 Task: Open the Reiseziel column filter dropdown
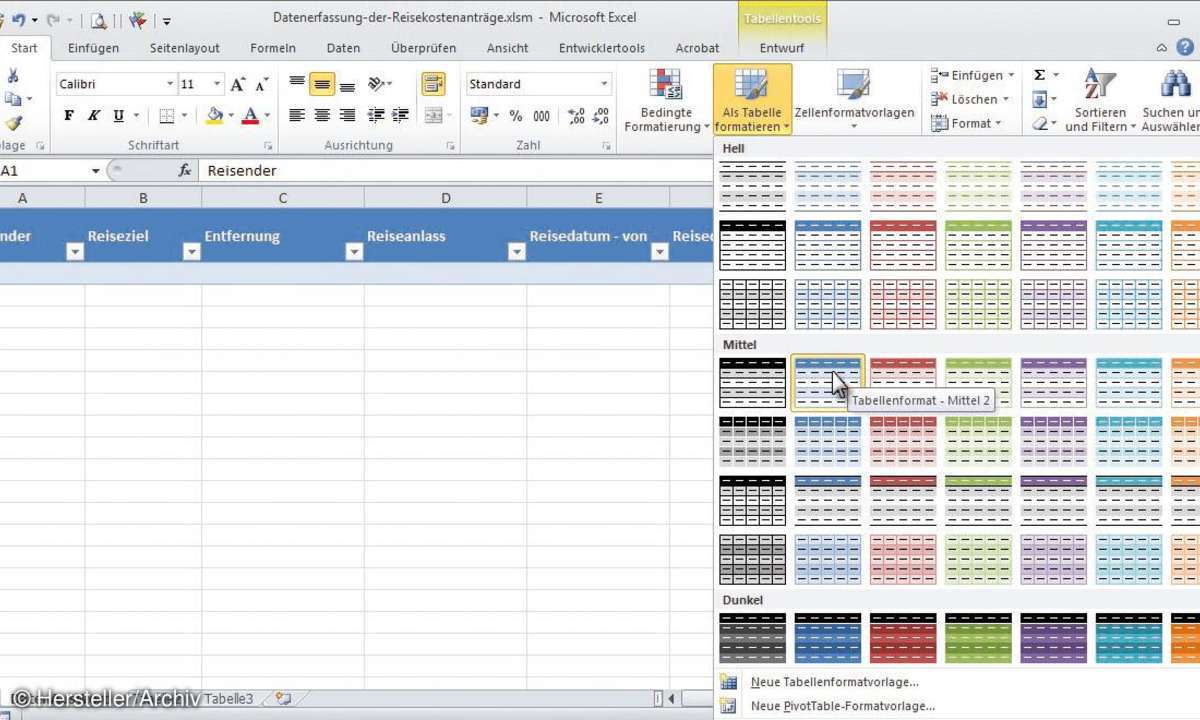pos(192,252)
